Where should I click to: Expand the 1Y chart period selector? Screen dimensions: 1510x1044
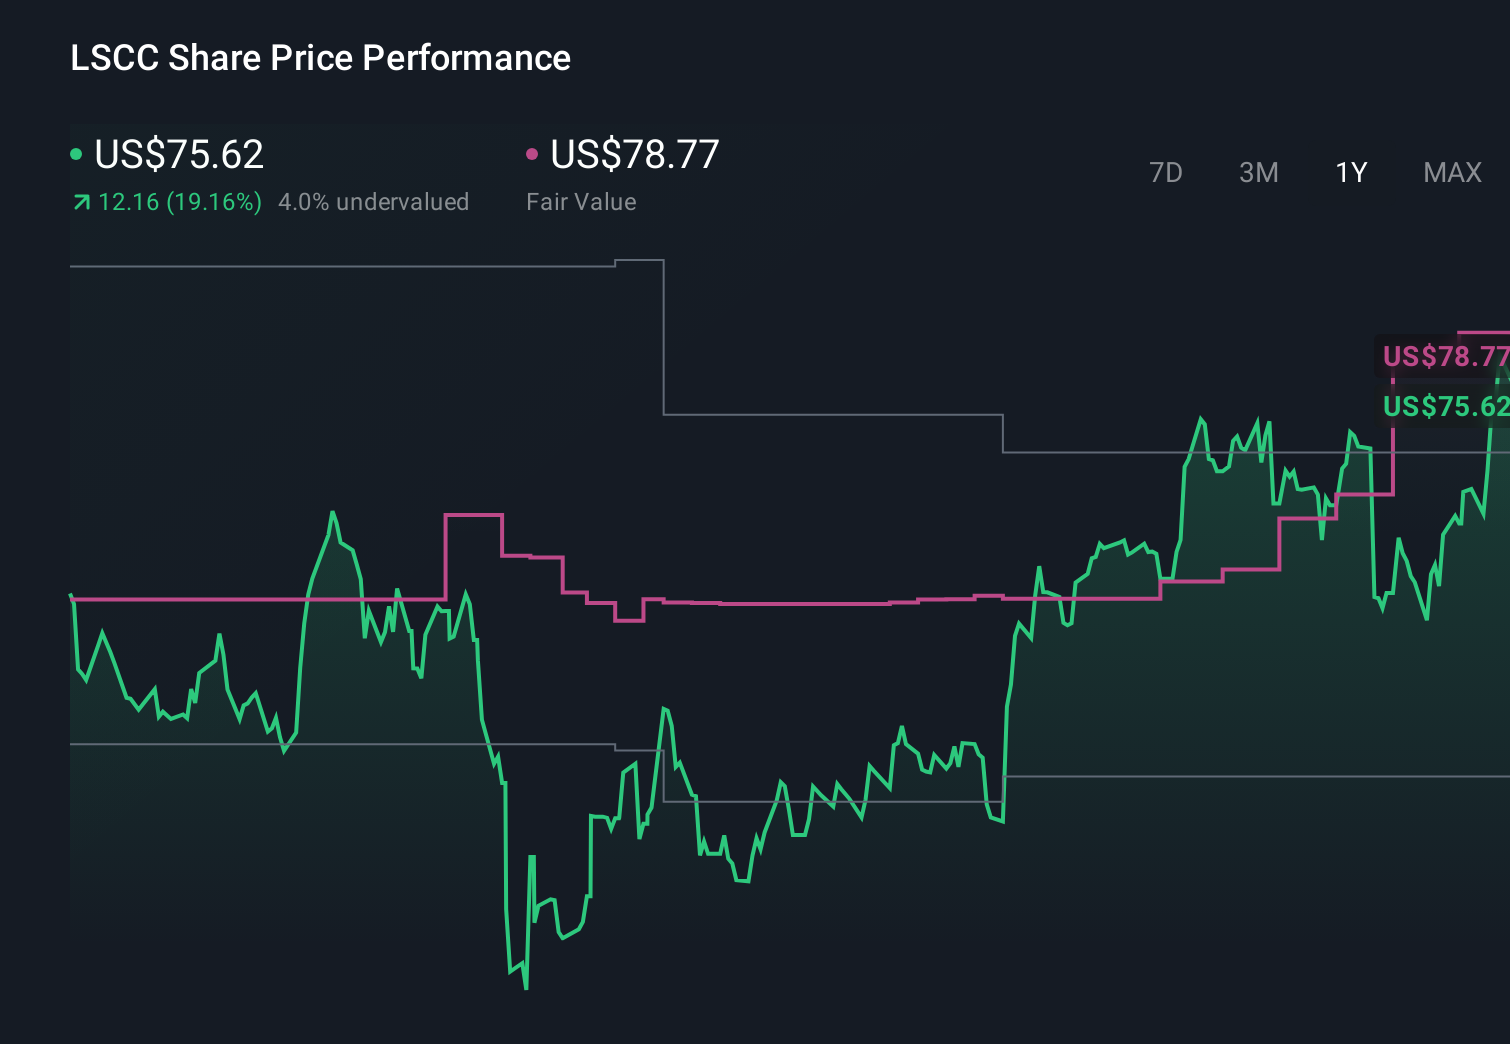coord(1350,172)
